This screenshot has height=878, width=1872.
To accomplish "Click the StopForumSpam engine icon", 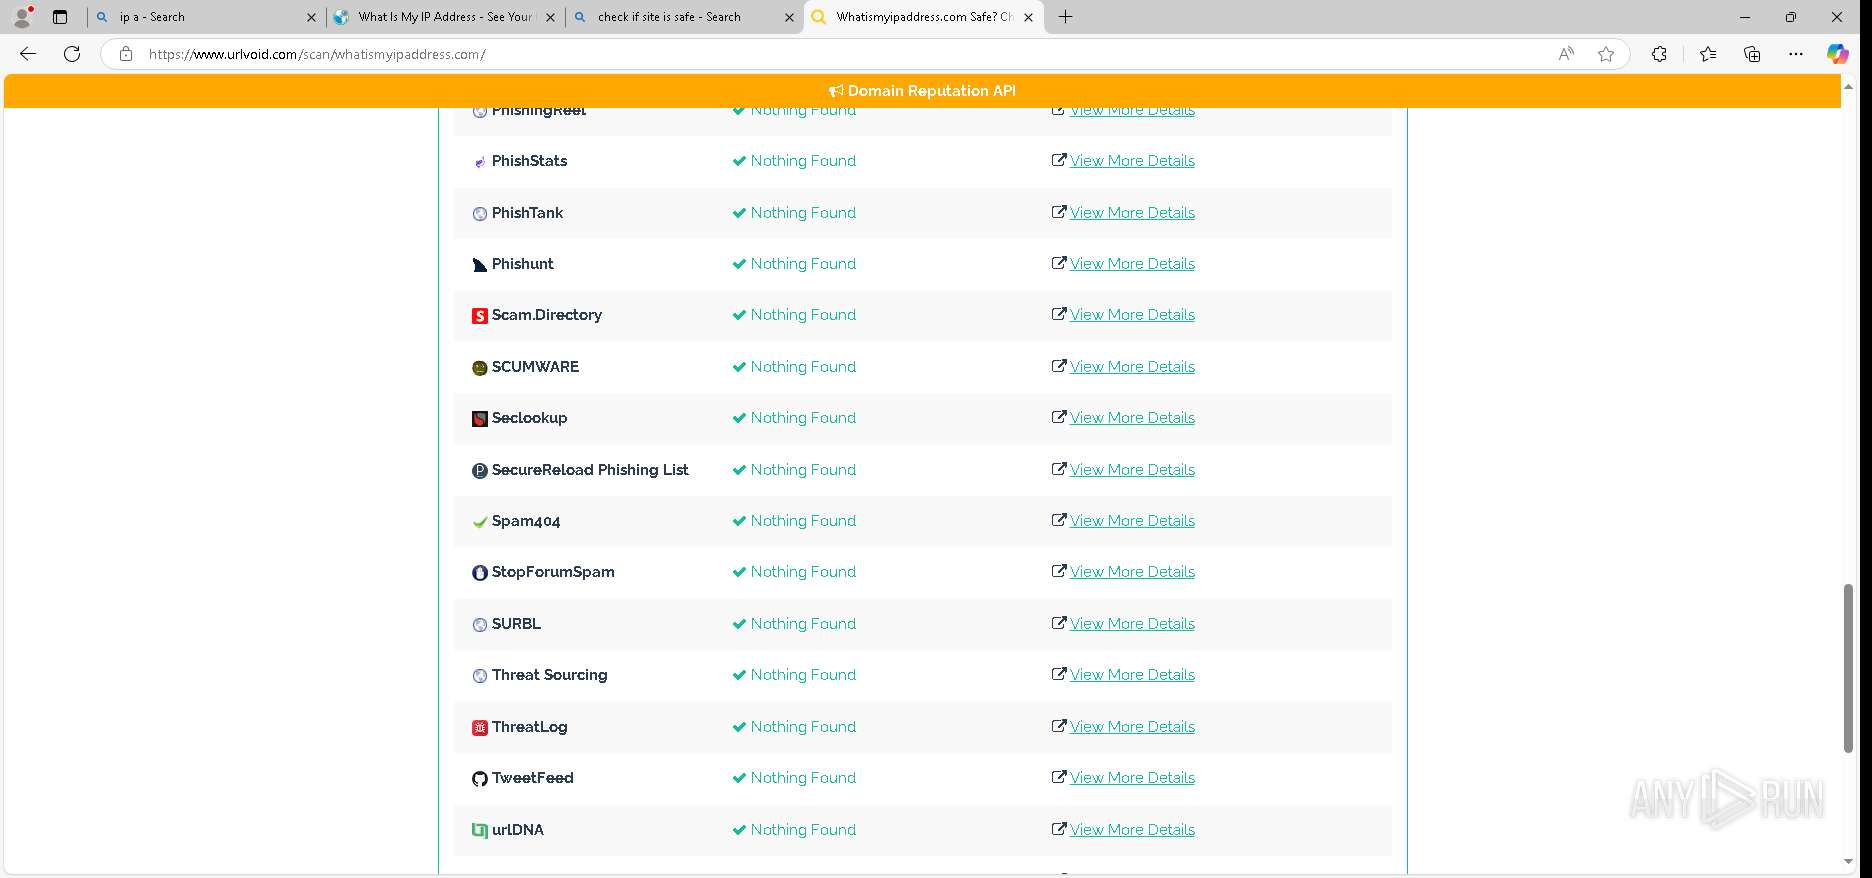I will point(480,573).
